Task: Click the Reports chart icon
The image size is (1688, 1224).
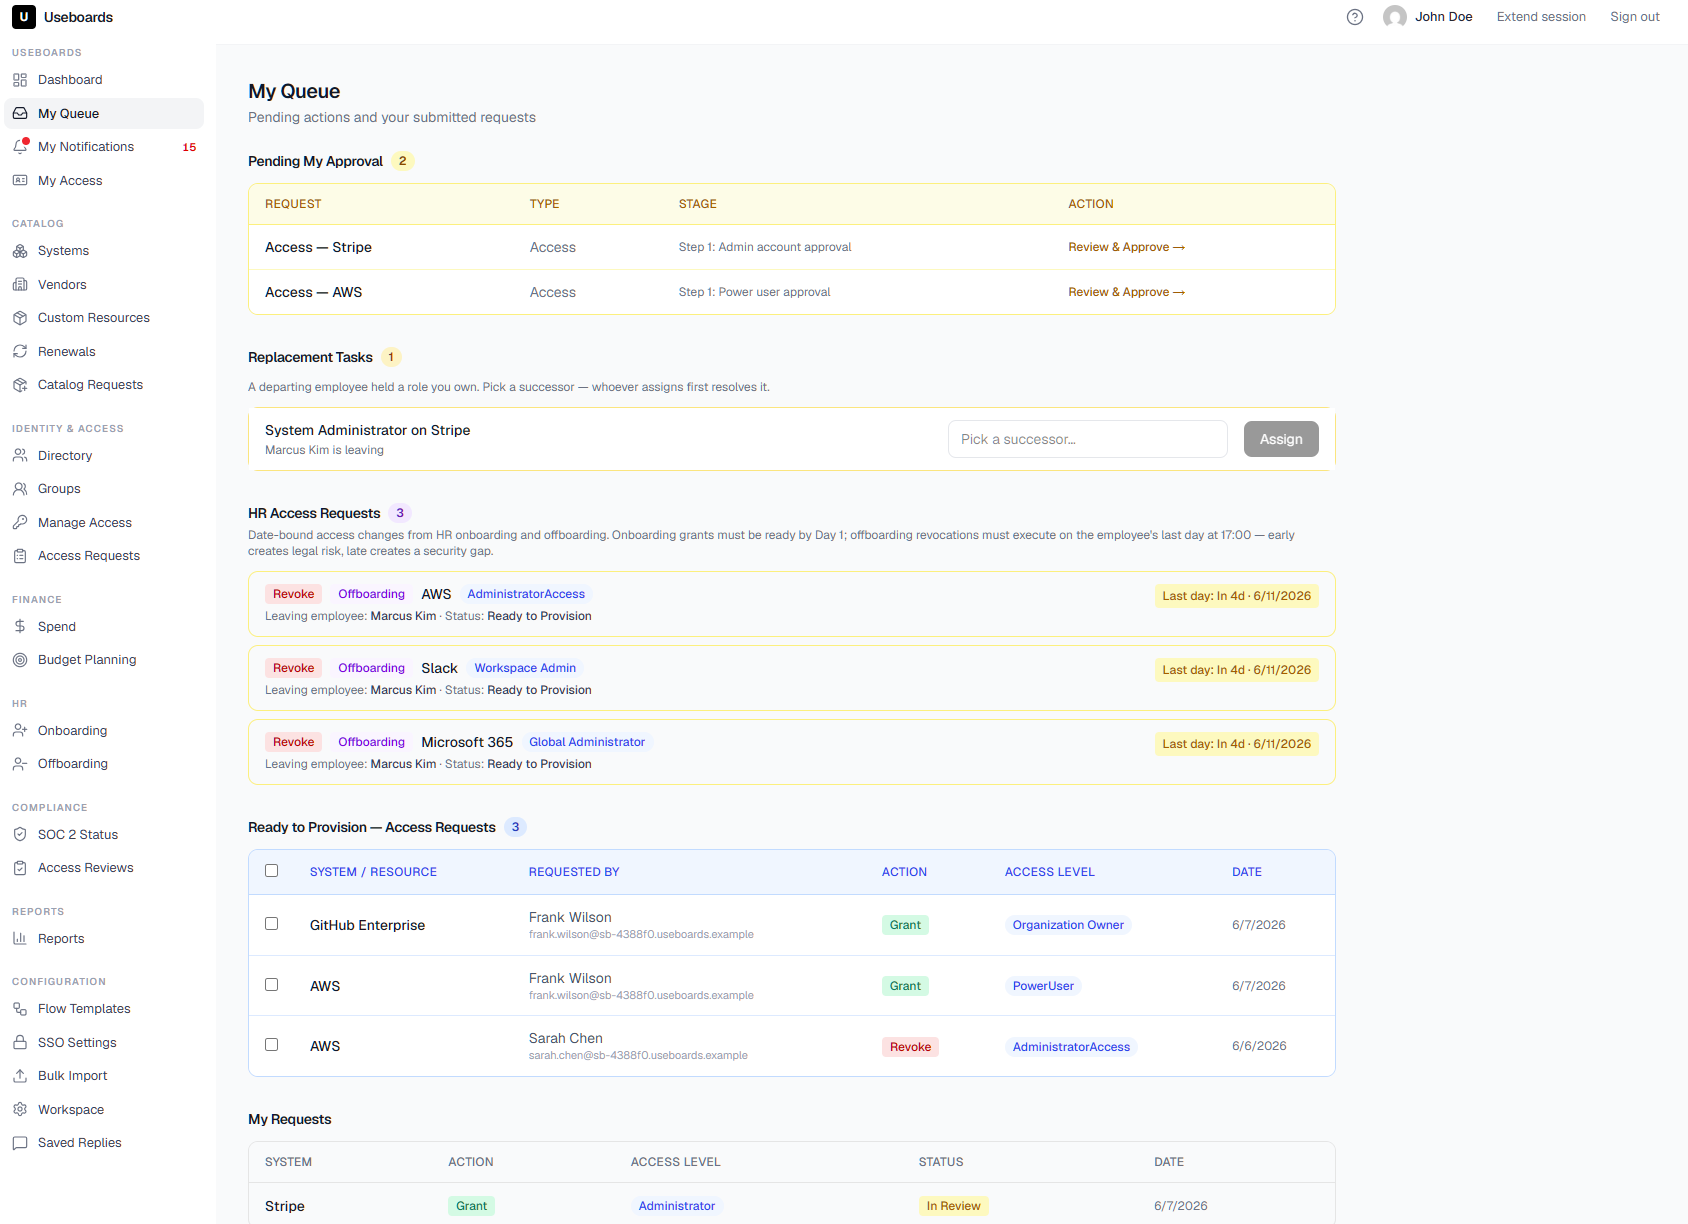Action: pyautogui.click(x=20, y=939)
